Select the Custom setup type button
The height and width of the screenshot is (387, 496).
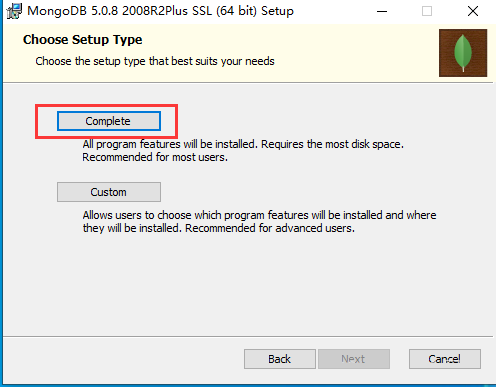tap(109, 192)
